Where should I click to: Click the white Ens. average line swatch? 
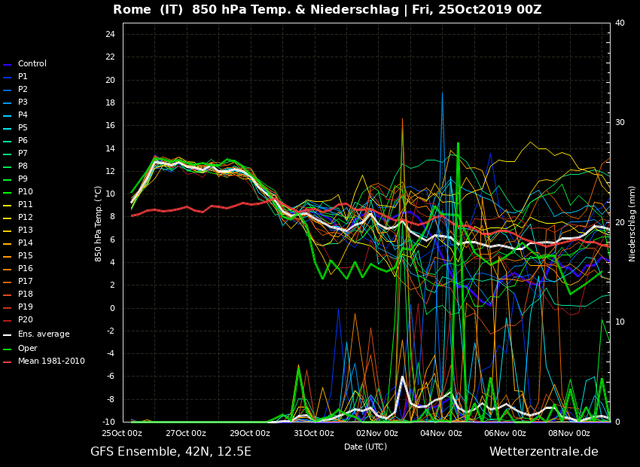pos(7,335)
